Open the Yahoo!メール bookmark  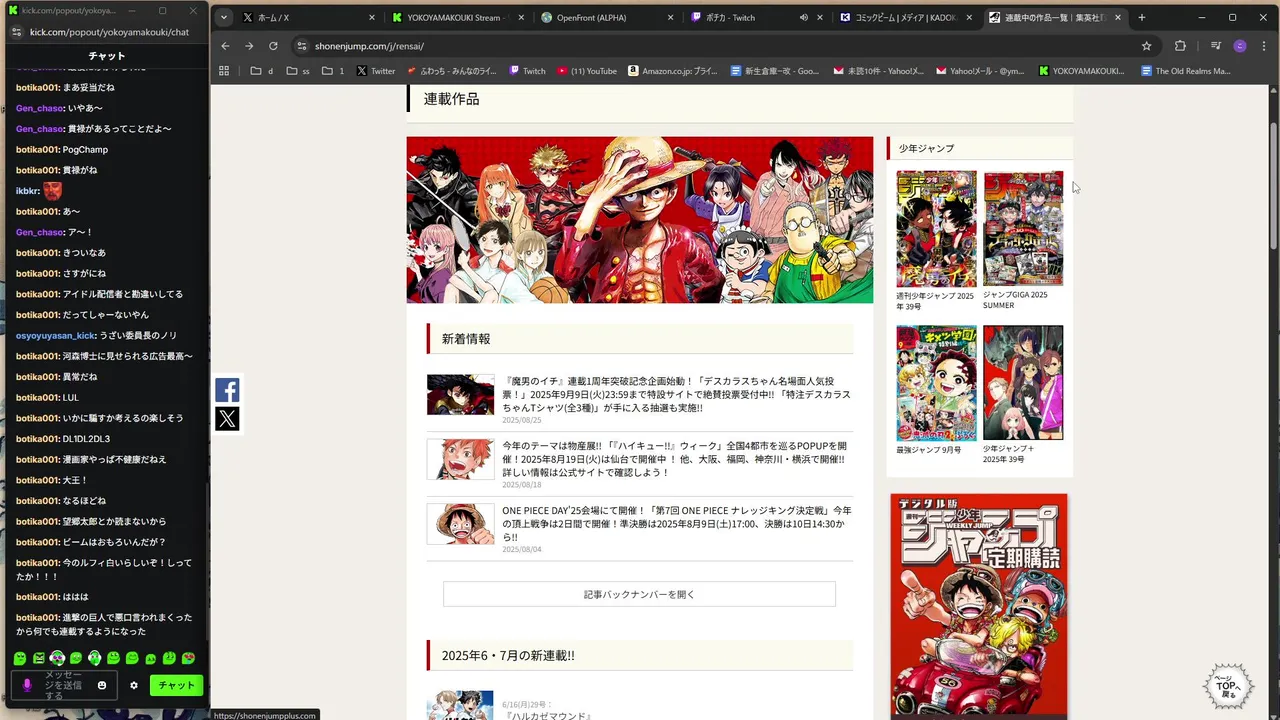click(979, 71)
